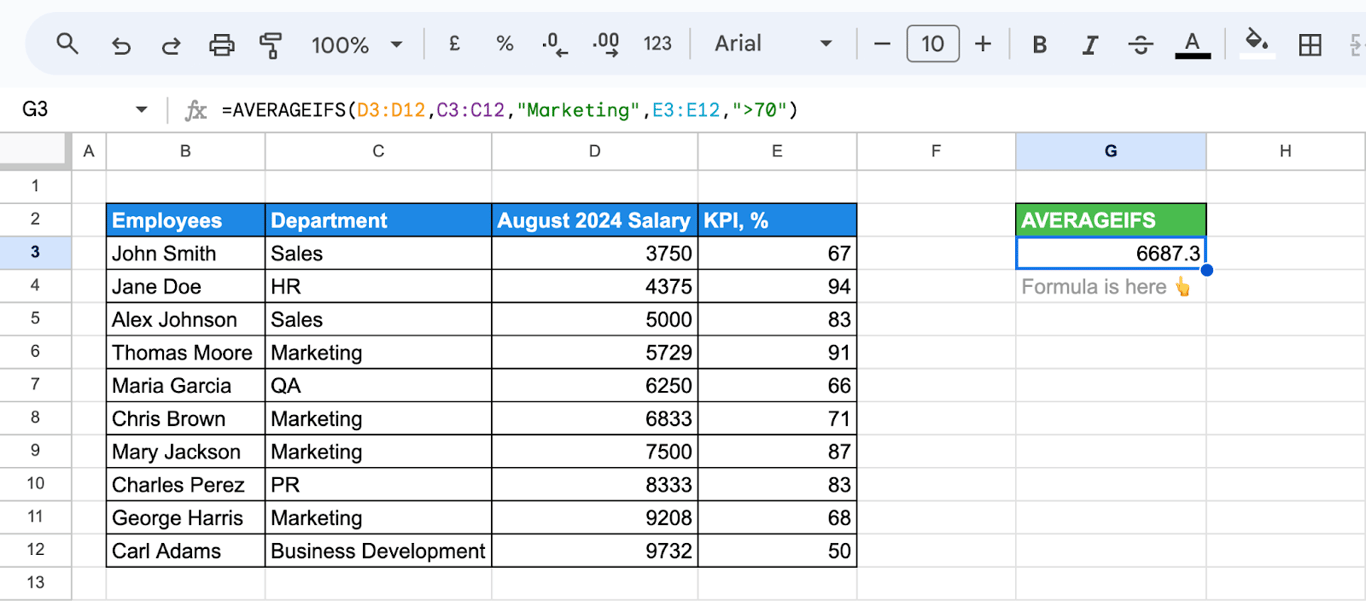Select salary cell 4375
Image resolution: width=1366 pixels, height=601 pixels.
[x=595, y=286]
